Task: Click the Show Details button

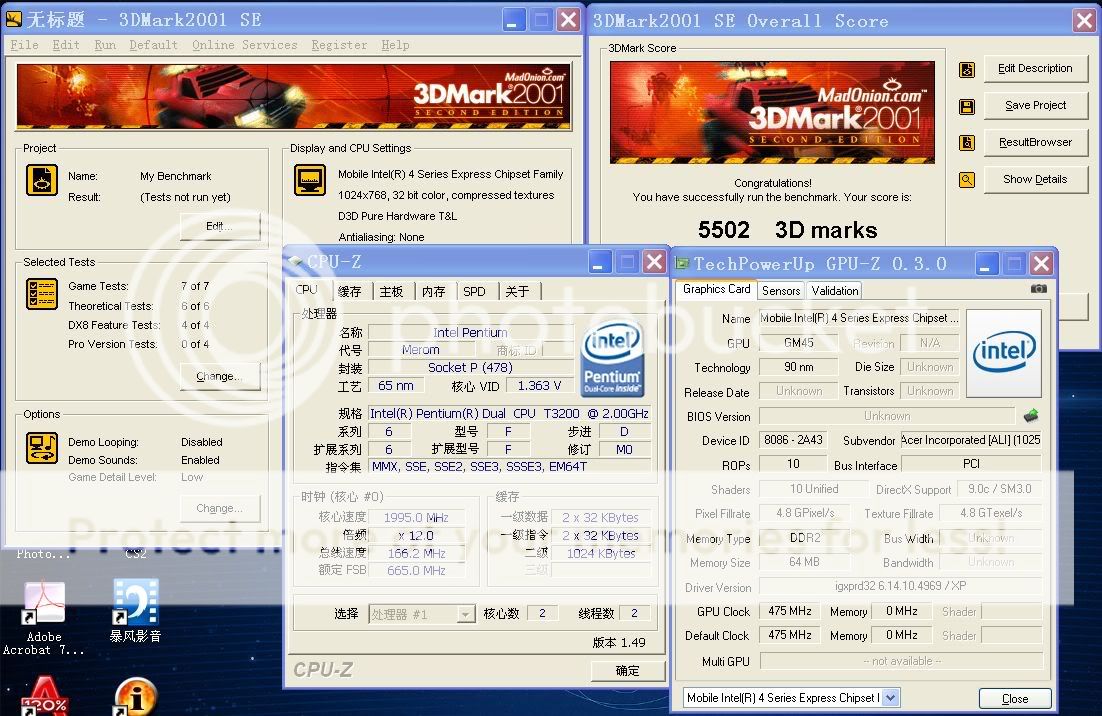Action: 1035,180
